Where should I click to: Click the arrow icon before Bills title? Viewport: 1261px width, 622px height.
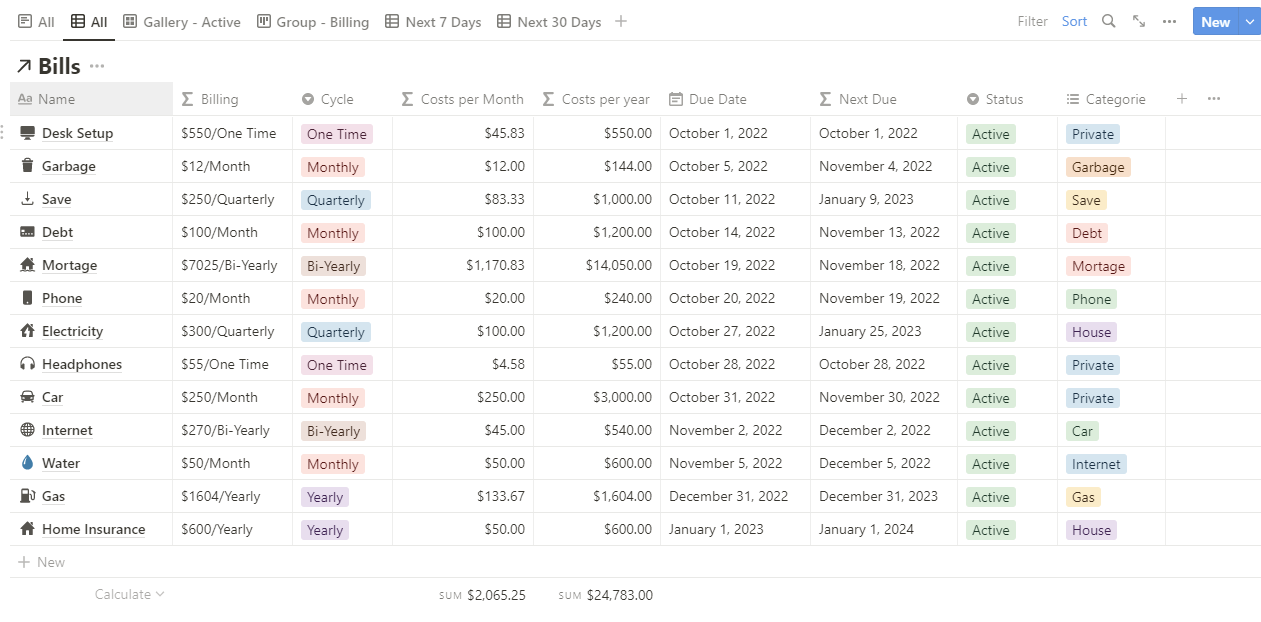(23, 67)
